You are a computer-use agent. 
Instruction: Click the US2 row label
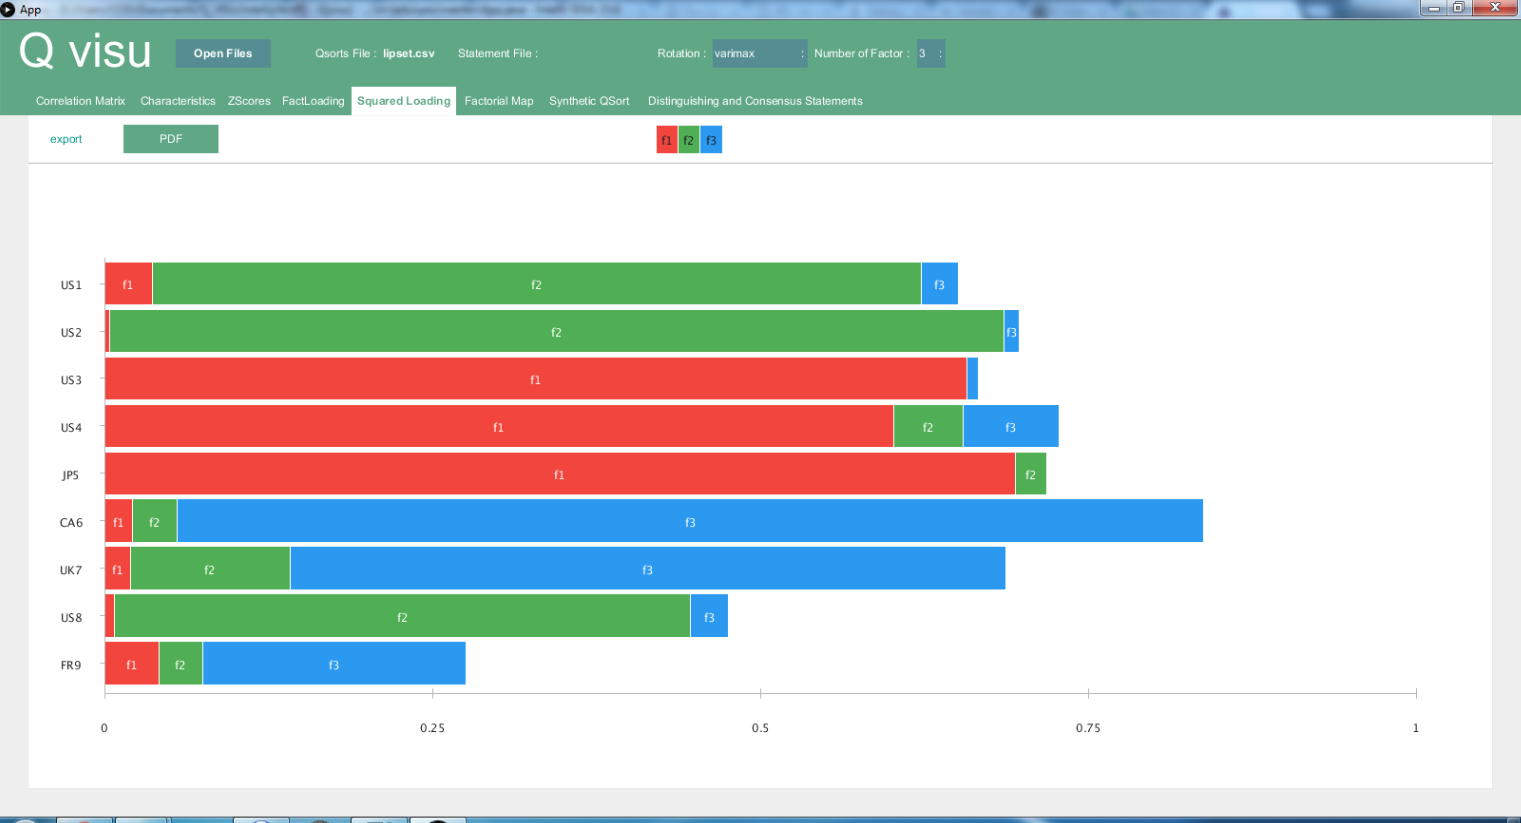pos(71,332)
